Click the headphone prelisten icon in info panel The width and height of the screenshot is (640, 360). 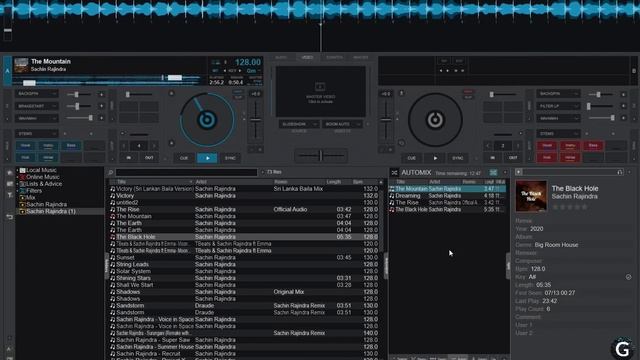pyautogui.click(x=620, y=172)
